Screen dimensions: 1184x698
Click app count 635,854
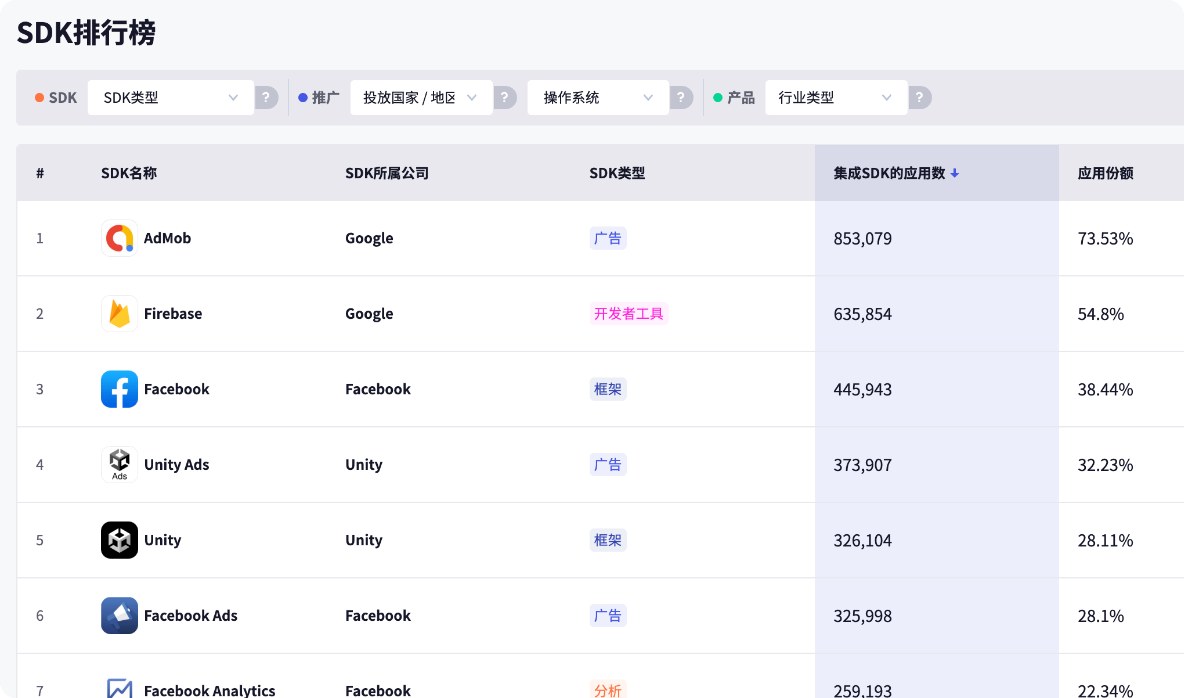tap(862, 314)
